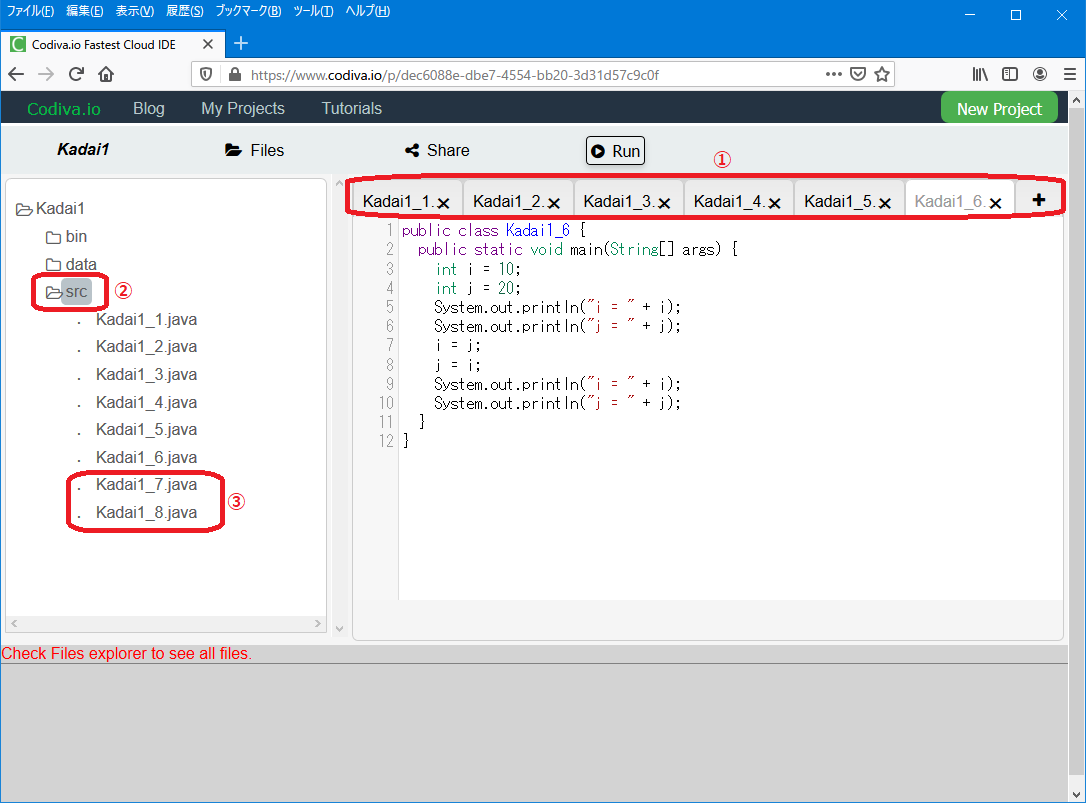Open Kadai1_7.java in the file tree

point(146,485)
